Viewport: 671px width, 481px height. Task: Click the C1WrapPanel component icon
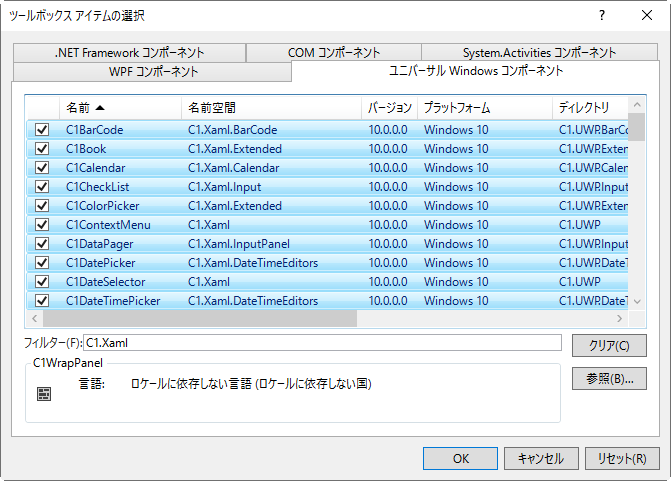(x=44, y=394)
